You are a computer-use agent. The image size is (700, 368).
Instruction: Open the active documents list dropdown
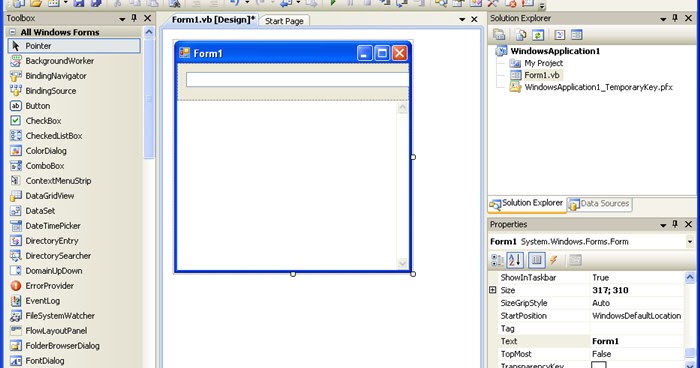(462, 20)
